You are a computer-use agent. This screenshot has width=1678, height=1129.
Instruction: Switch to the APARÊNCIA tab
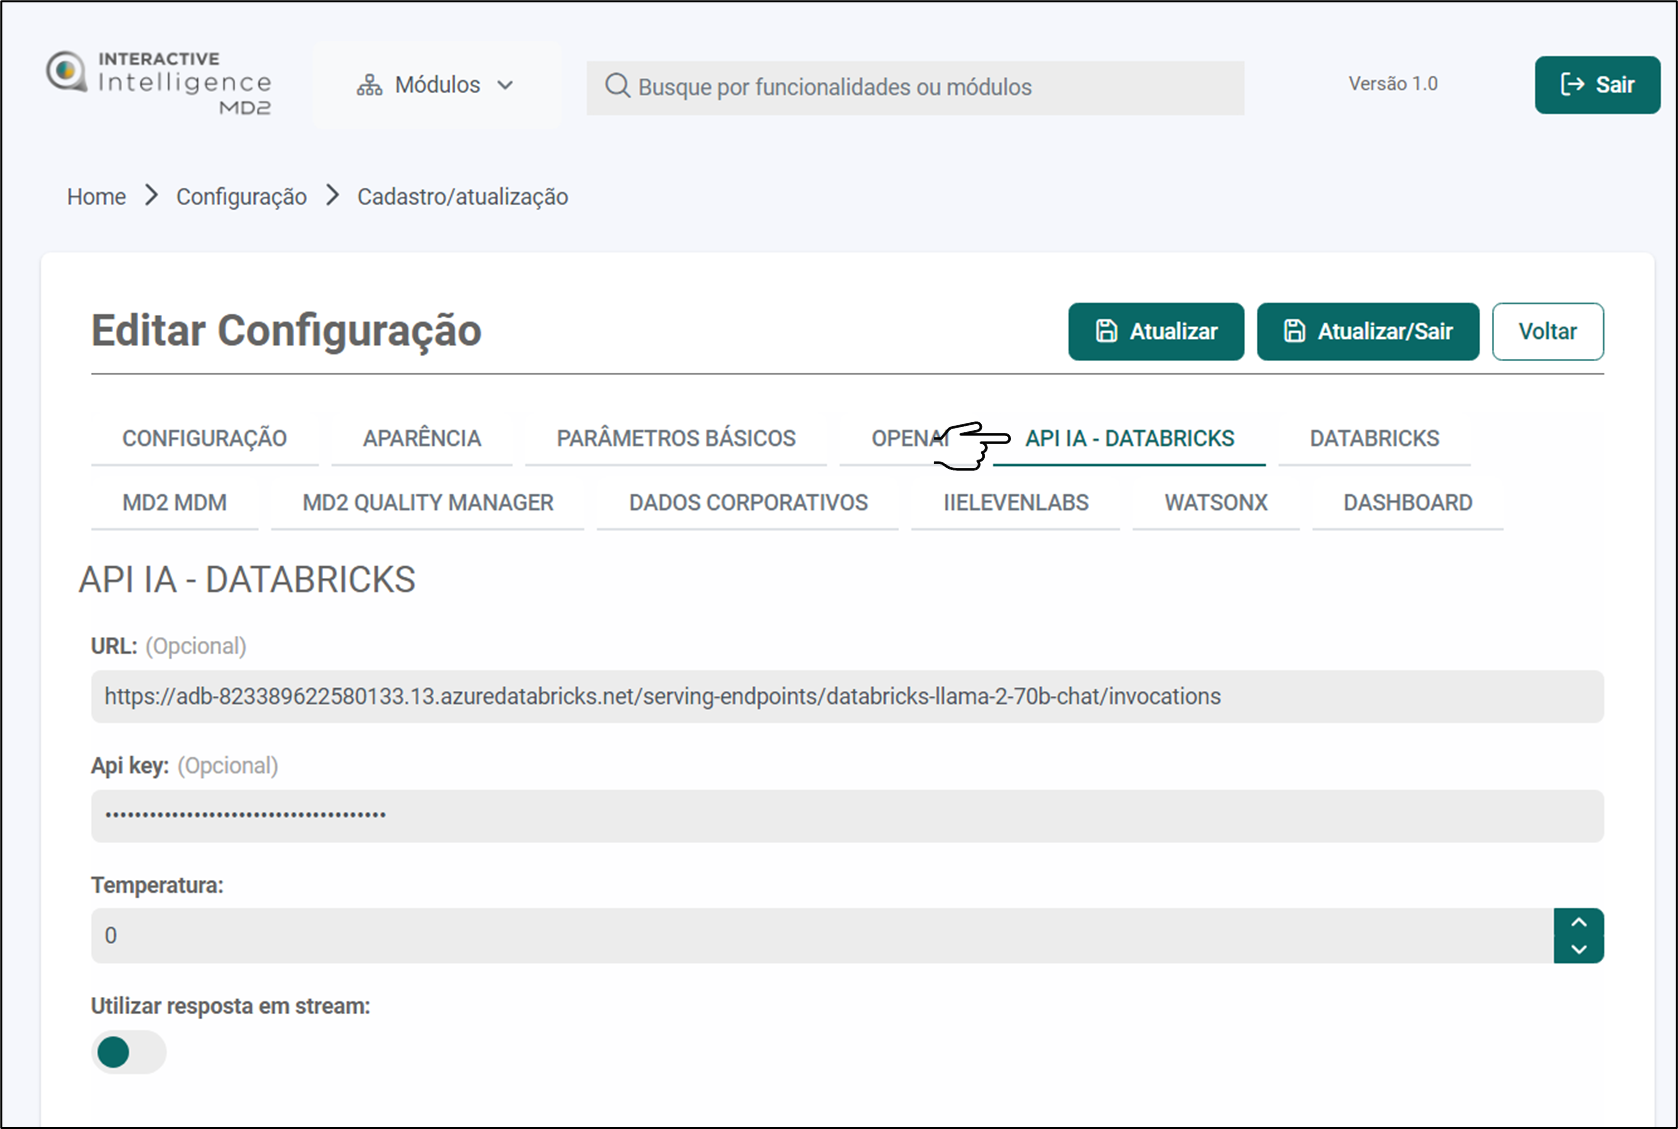tap(421, 438)
